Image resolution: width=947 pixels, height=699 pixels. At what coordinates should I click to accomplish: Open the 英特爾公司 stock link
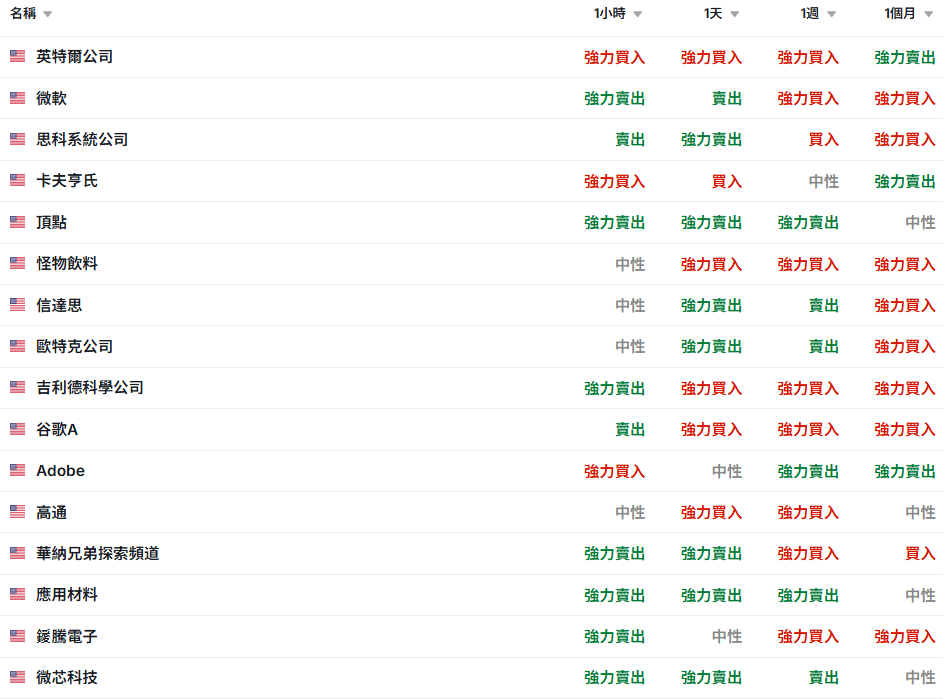coord(74,56)
